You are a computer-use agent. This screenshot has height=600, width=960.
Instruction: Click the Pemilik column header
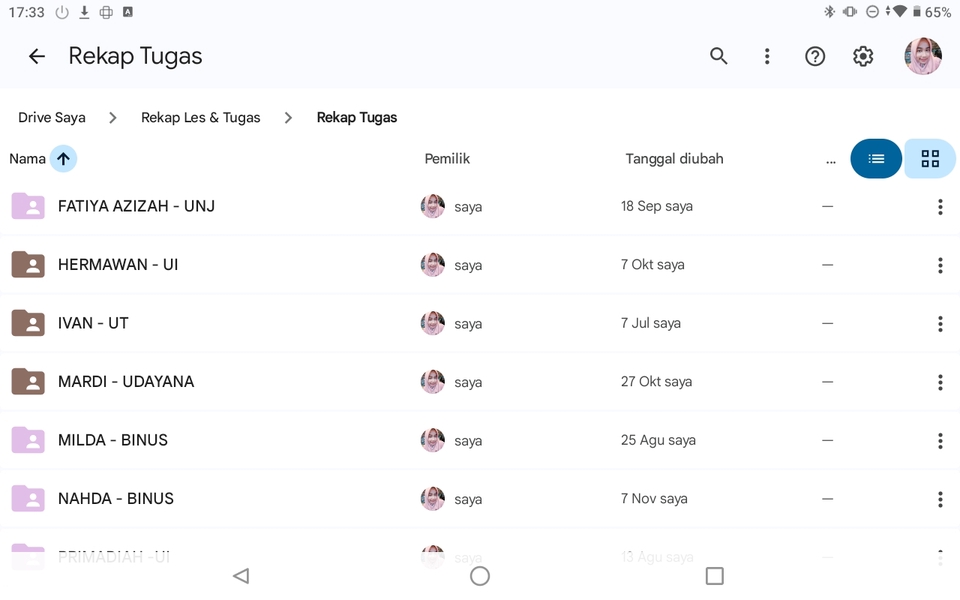[x=447, y=159]
